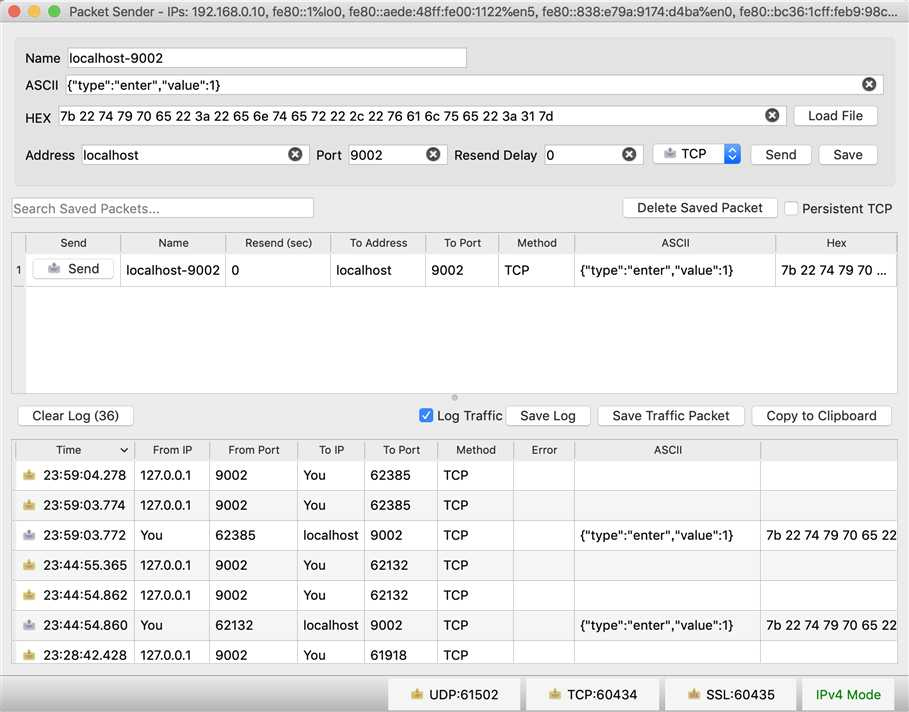Click the Resend (sec) column header
Image resolution: width=909 pixels, height=712 pixels.
click(x=278, y=243)
